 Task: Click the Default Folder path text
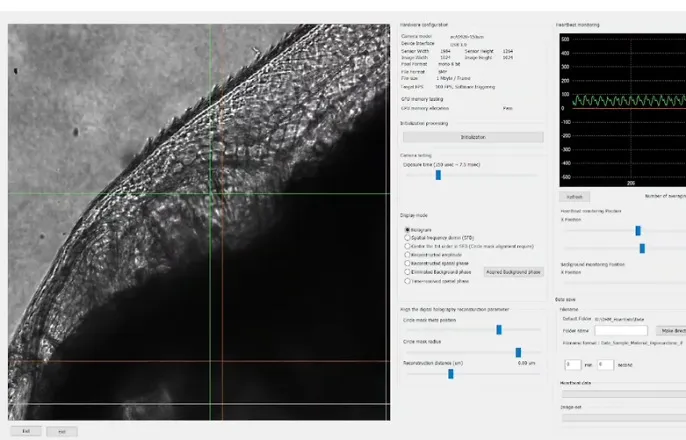620,320
